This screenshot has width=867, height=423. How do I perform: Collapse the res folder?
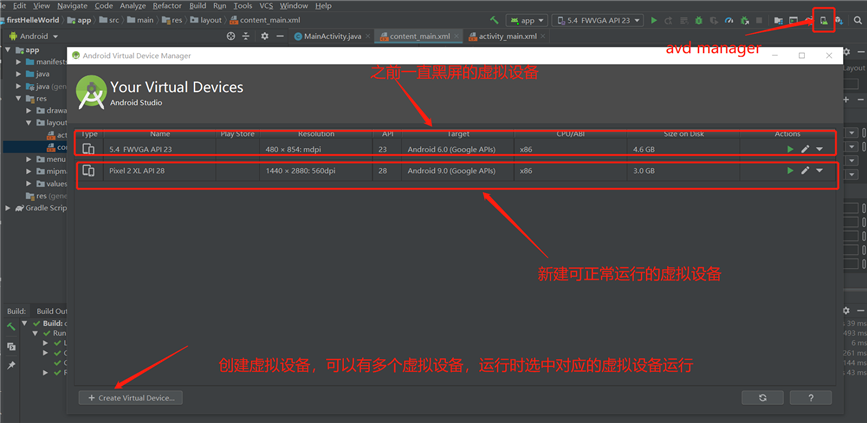click(19, 98)
